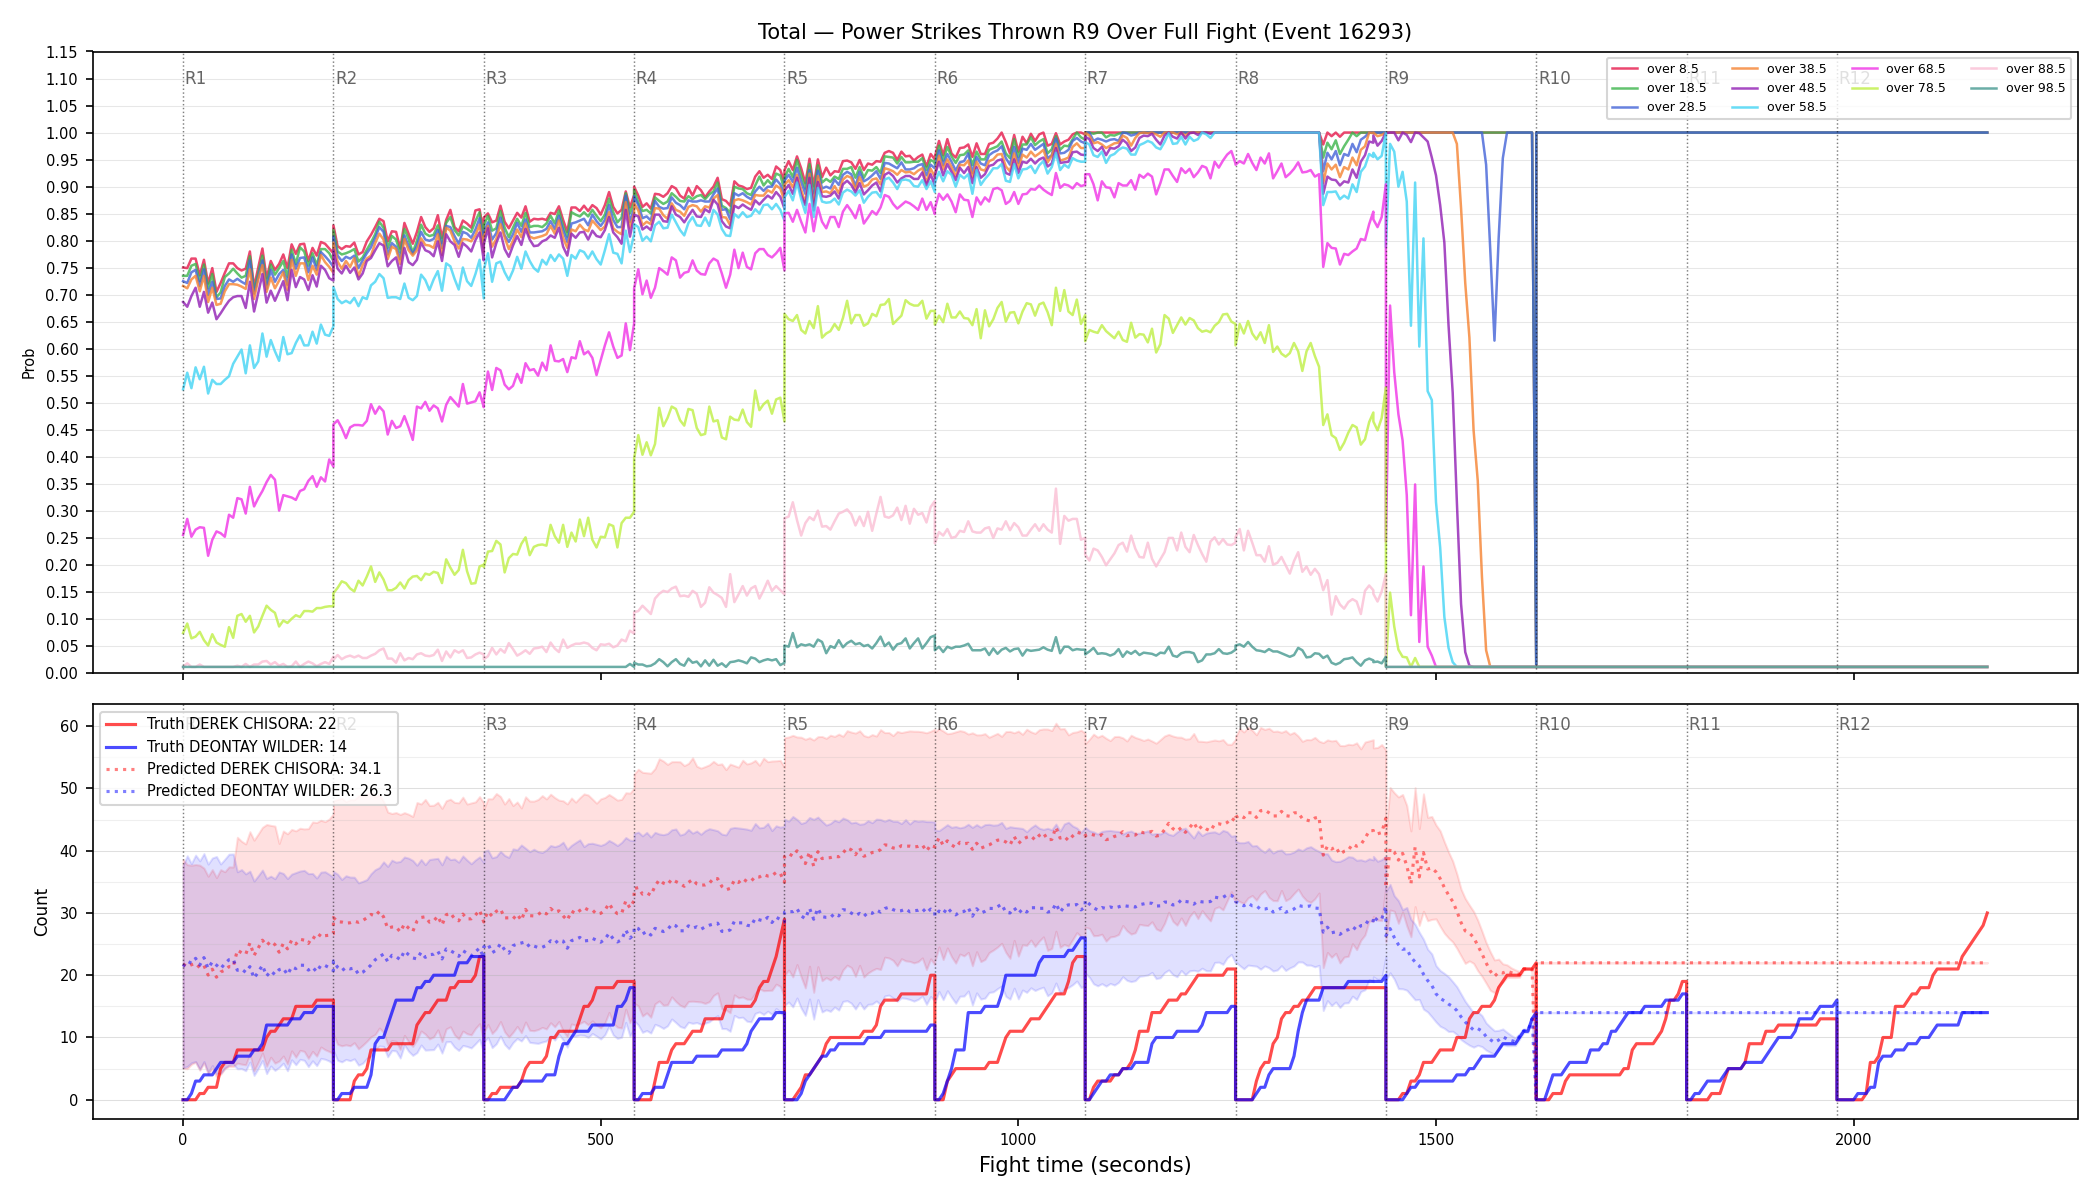The height and width of the screenshot is (1200, 2100).
Task: Click the 20 tick on the Count axis
Action: pyautogui.click(x=69, y=975)
